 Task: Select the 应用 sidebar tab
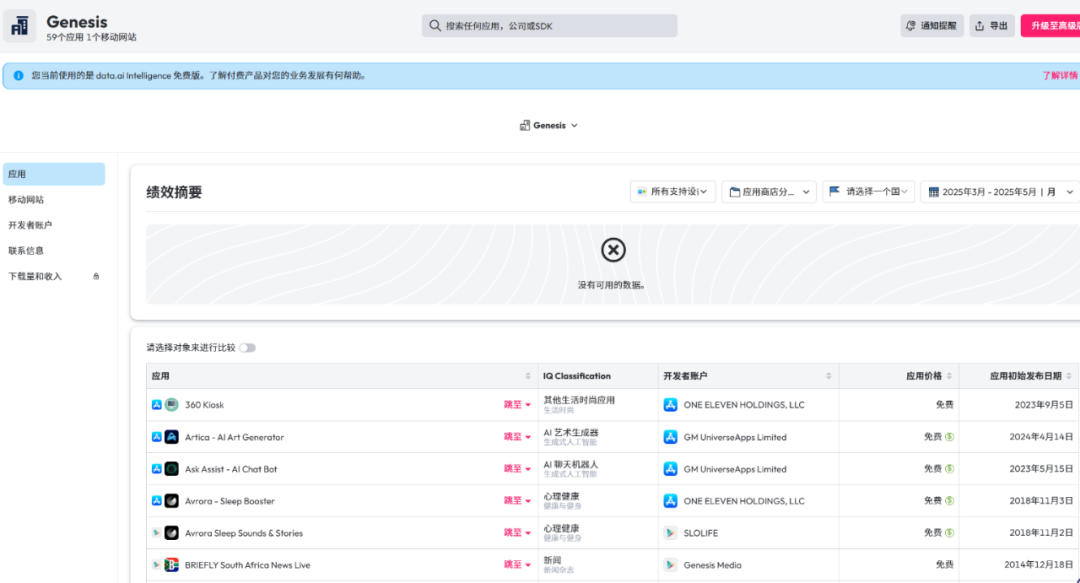[54, 174]
